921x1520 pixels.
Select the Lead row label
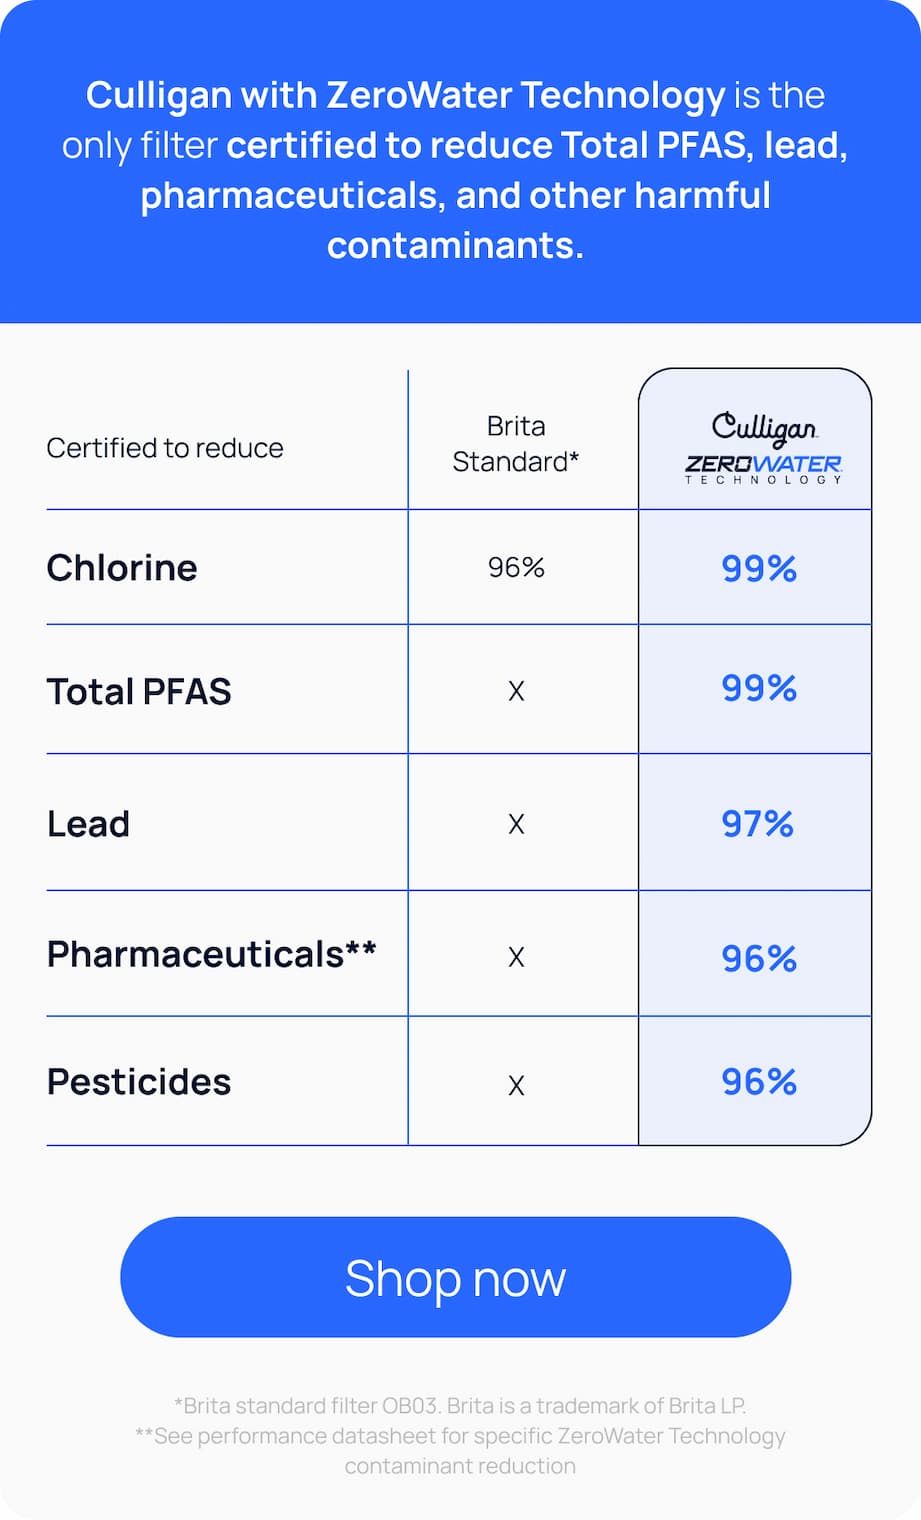tap(88, 824)
